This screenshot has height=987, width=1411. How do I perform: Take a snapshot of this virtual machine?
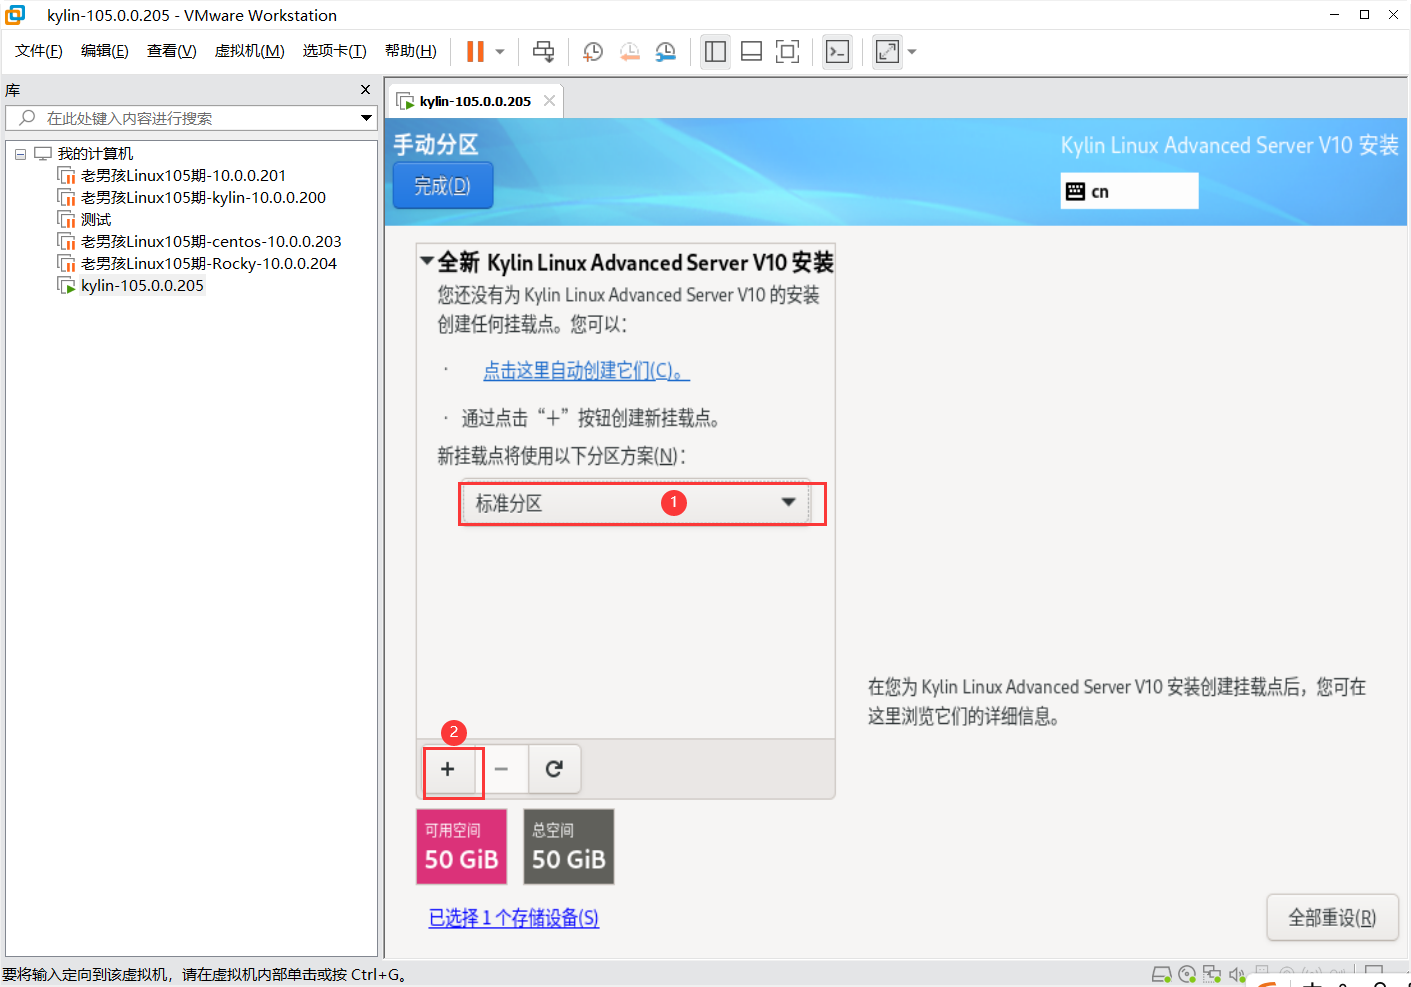(593, 52)
